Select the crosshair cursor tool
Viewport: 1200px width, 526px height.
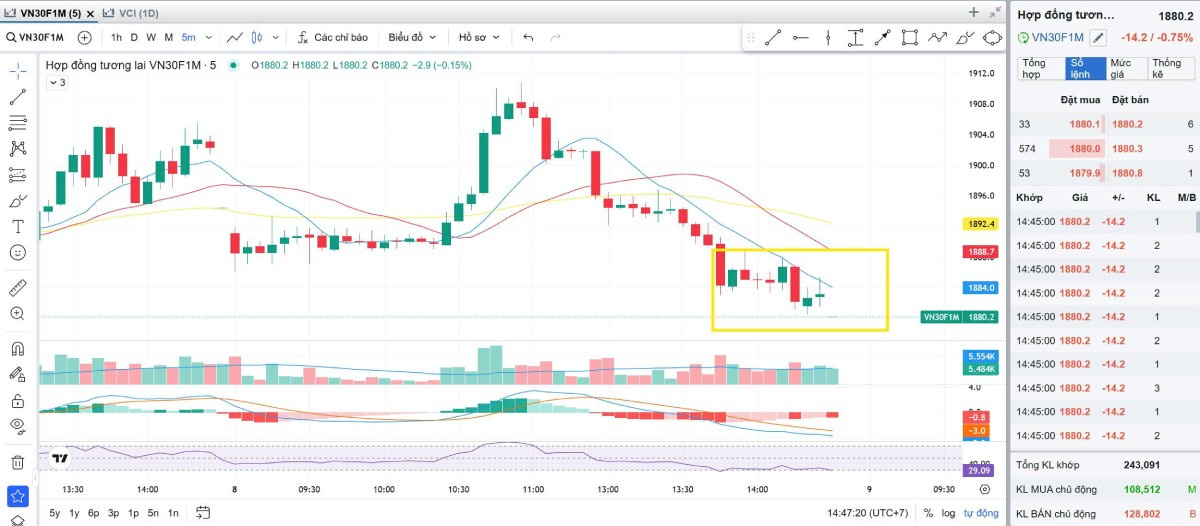pos(17,73)
